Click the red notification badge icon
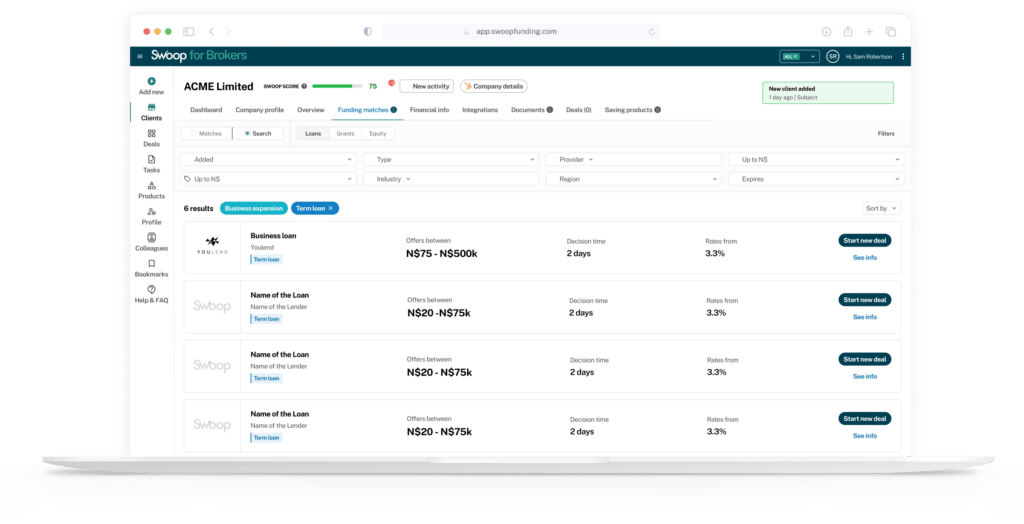Screen dimensions: 1024x524 pyautogui.click(x=391, y=83)
